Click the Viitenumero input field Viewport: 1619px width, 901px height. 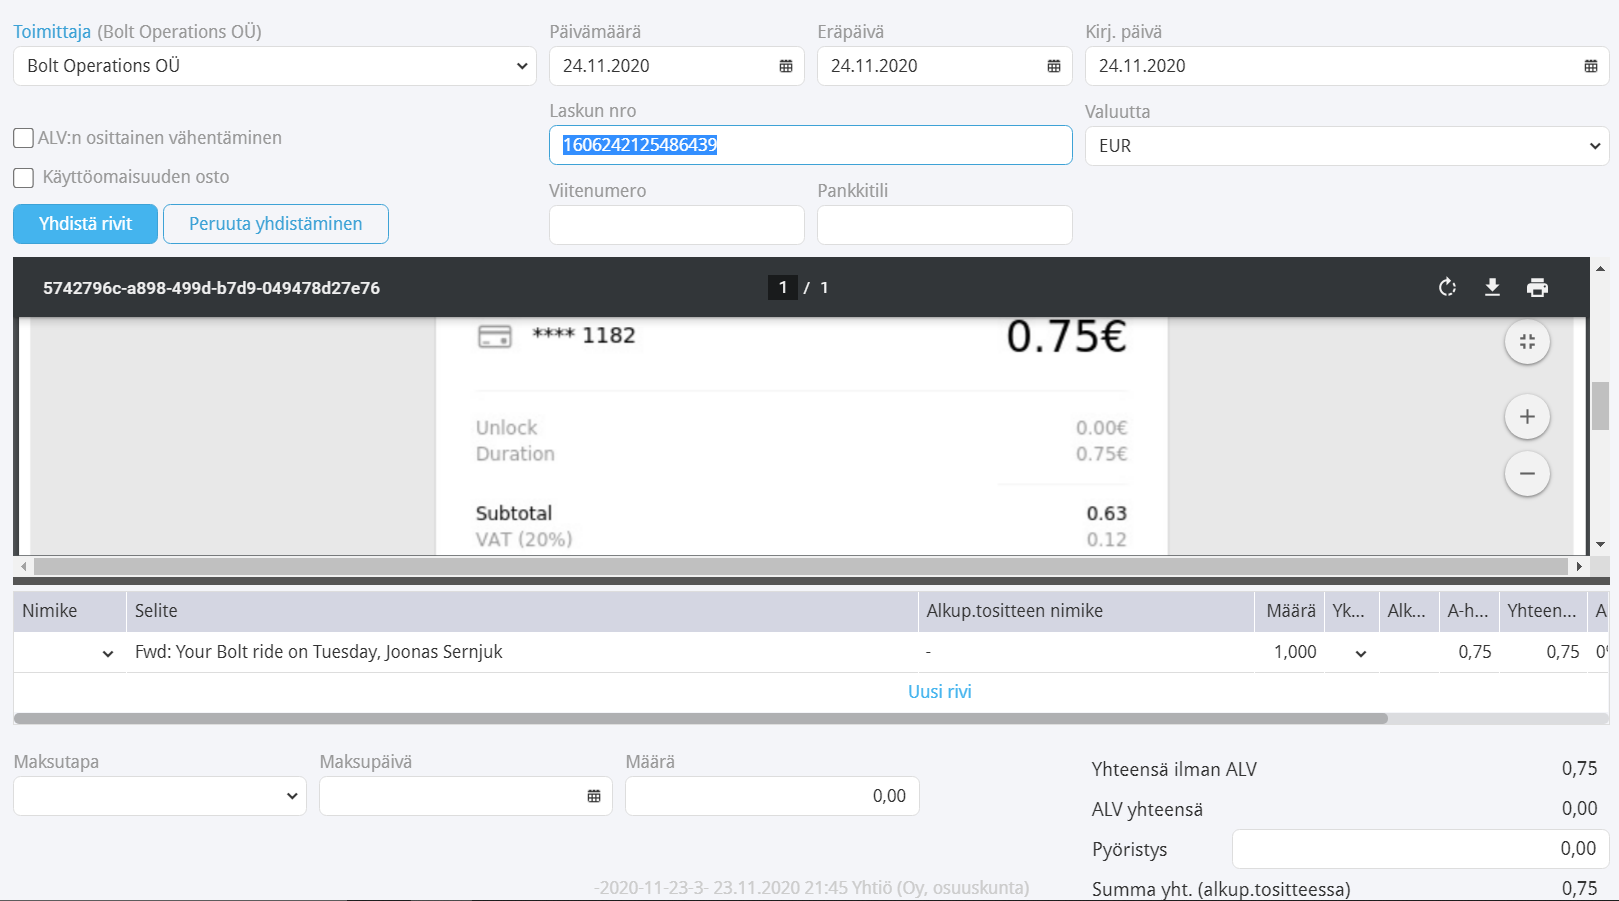tap(677, 225)
